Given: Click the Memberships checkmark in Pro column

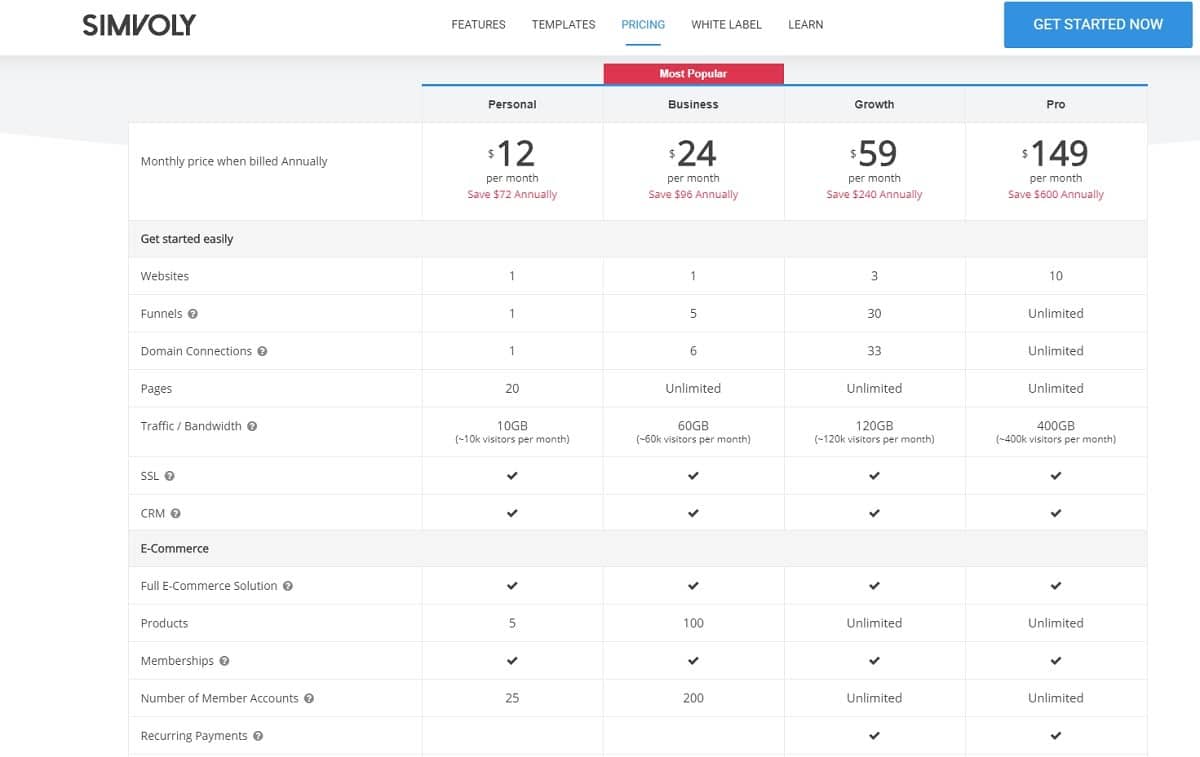Looking at the screenshot, I should point(1056,660).
